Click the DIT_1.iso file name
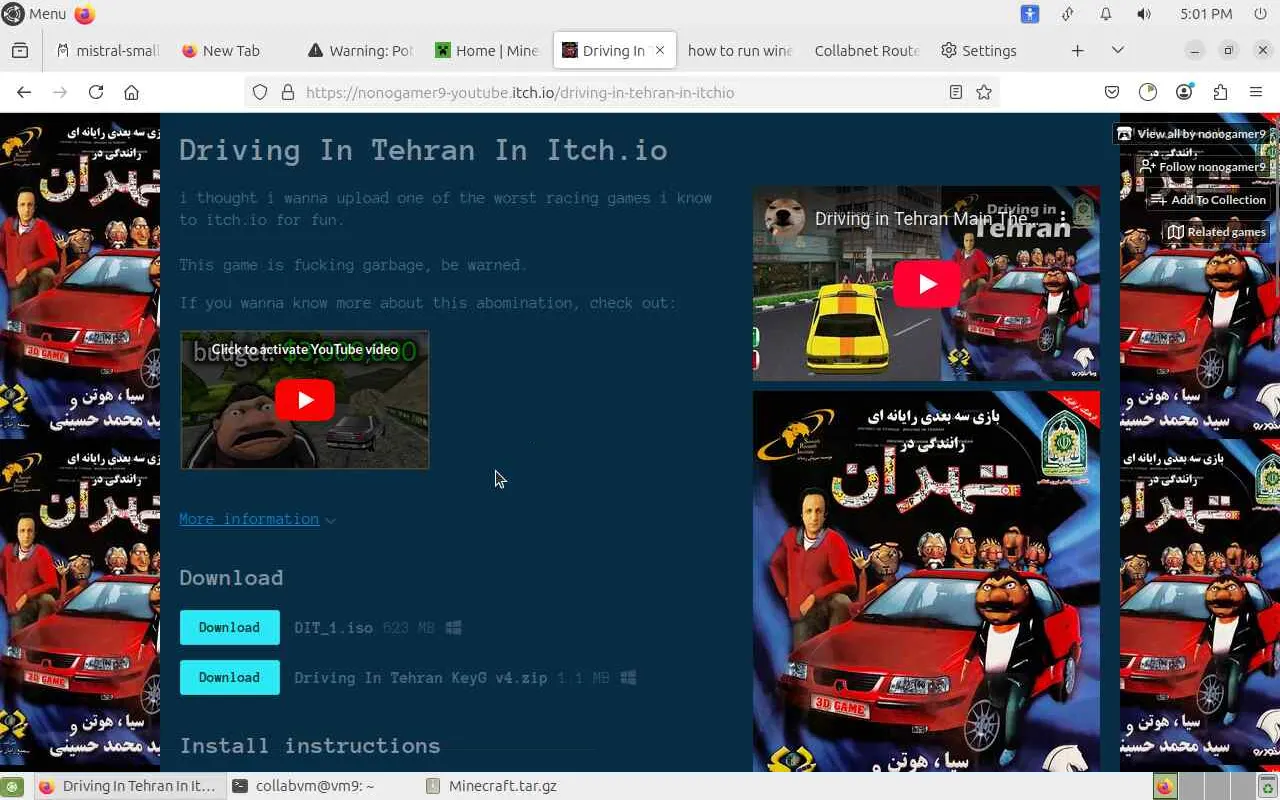1280x800 pixels. point(333,628)
